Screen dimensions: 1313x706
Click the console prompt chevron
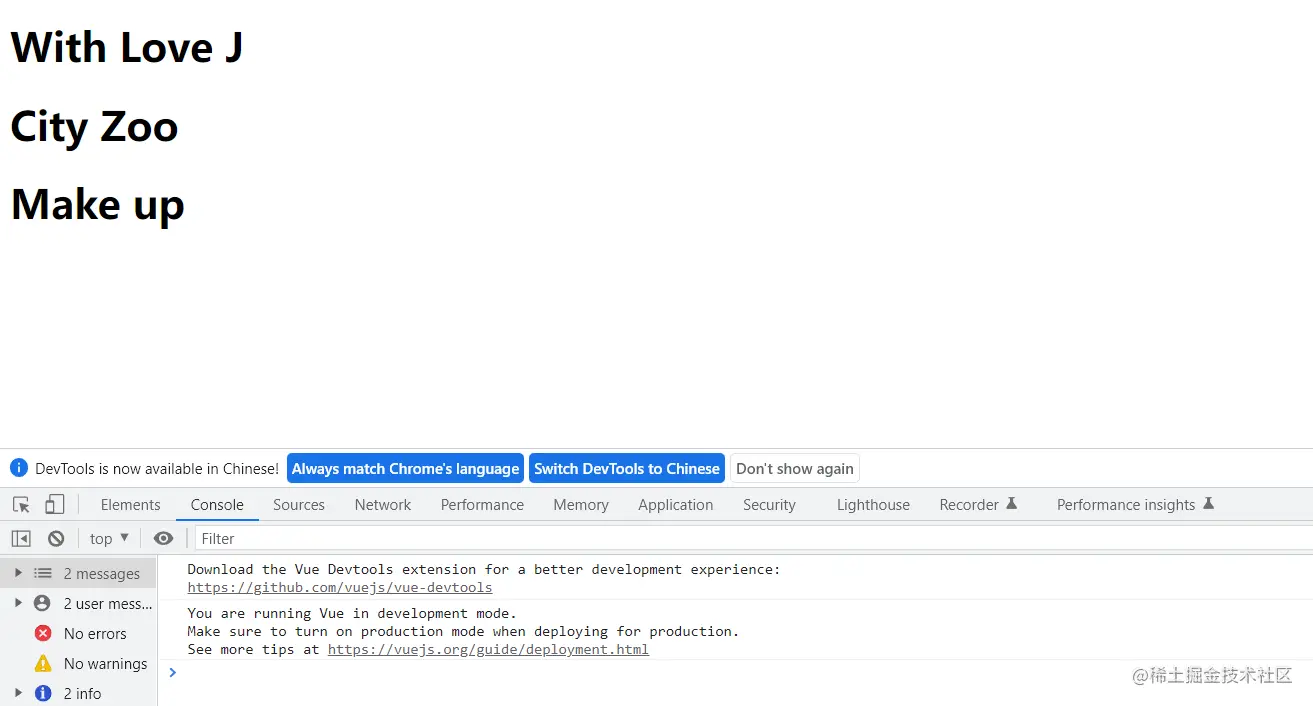click(x=173, y=672)
